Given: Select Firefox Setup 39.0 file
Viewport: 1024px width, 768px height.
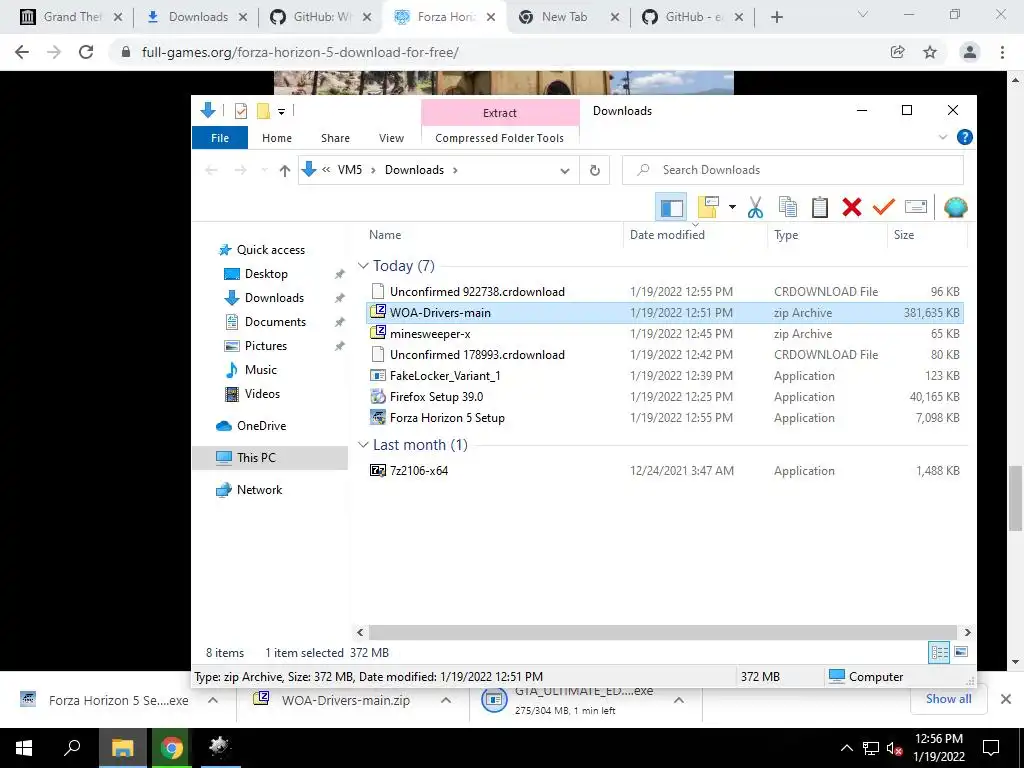Looking at the screenshot, I should coord(665,396).
